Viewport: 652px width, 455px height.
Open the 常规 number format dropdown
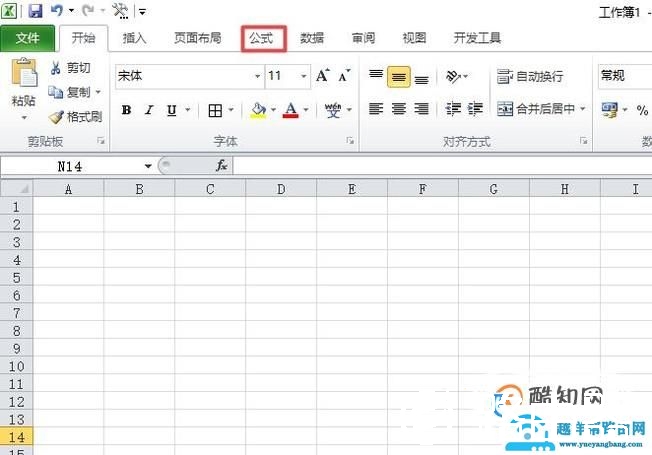tap(625, 77)
